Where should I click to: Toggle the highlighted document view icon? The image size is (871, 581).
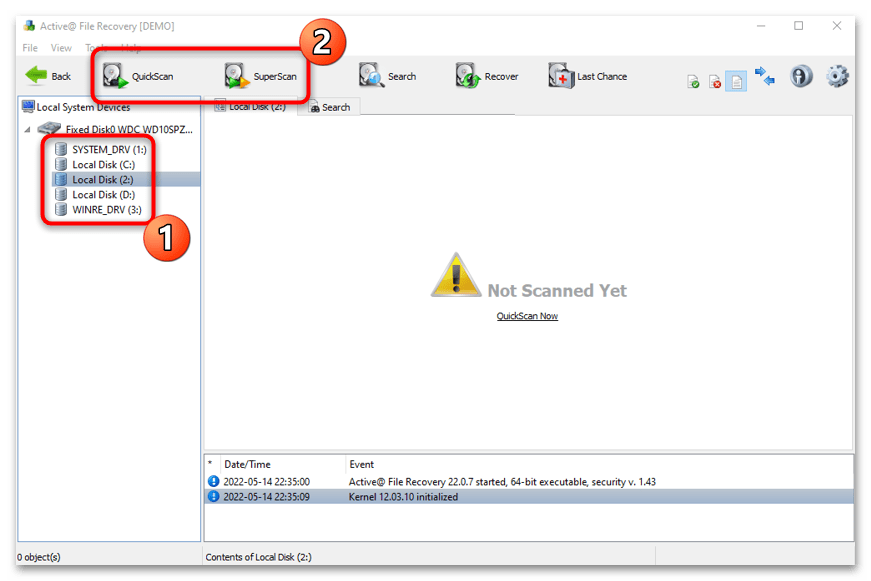tap(736, 82)
